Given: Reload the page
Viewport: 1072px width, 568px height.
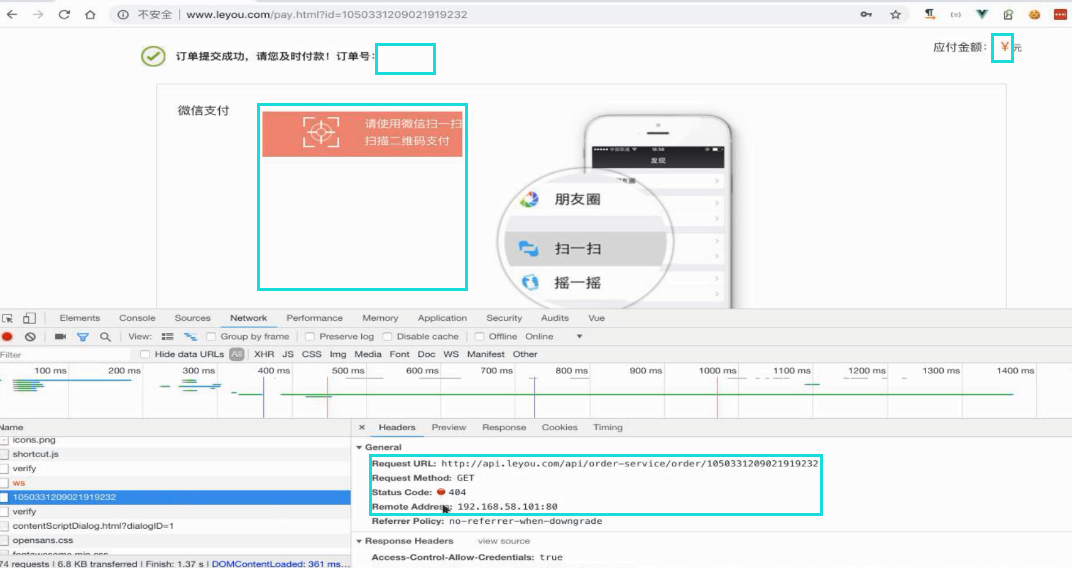Looking at the screenshot, I should [x=64, y=14].
